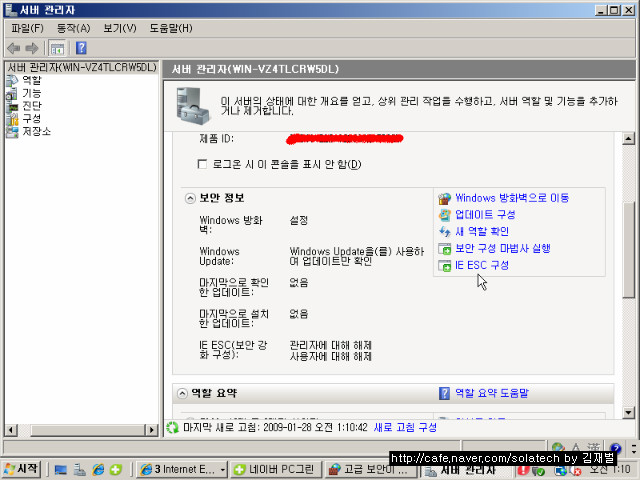Open the Help toolbar icon

point(81,48)
